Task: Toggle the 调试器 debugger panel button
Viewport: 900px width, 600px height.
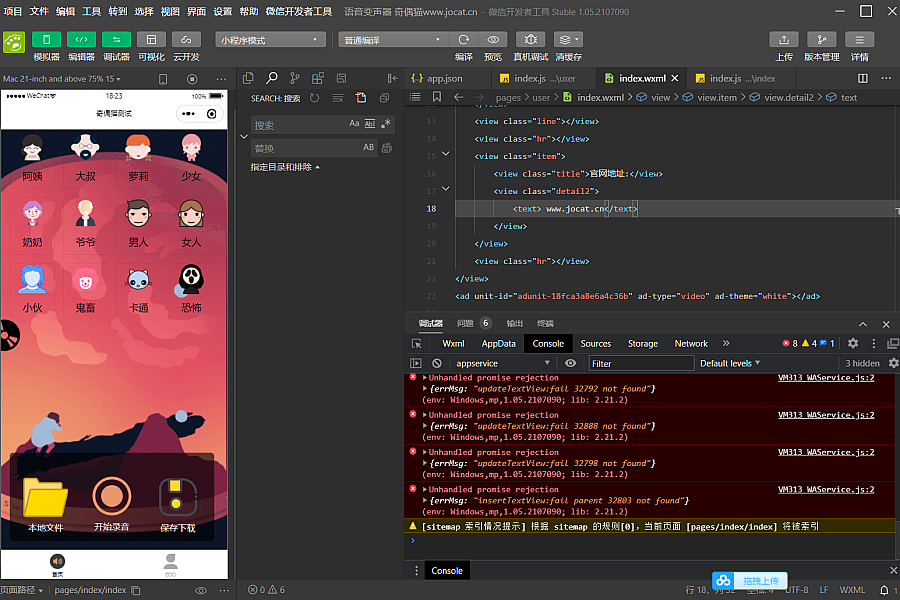Action: [x=117, y=40]
